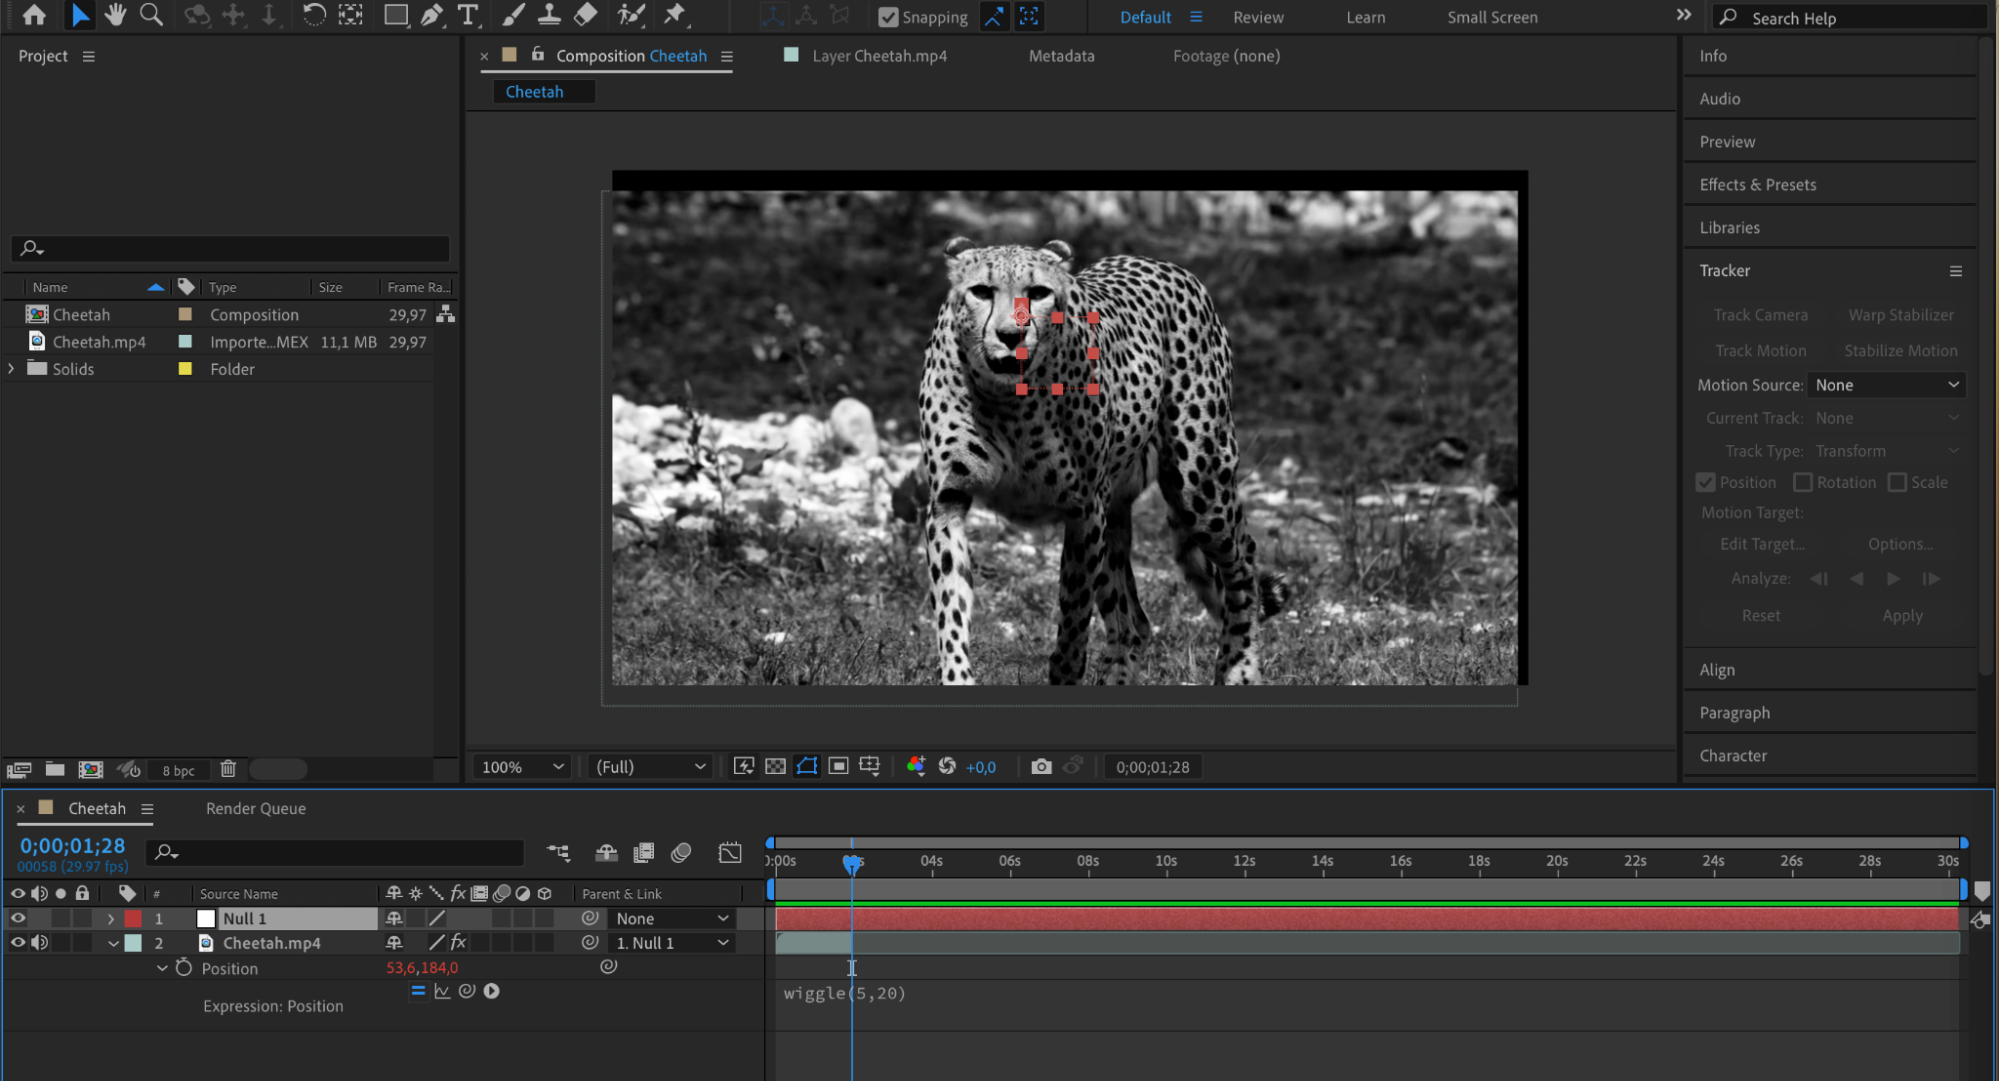1999x1081 pixels.
Task: Select the Pen tool
Action: point(432,15)
